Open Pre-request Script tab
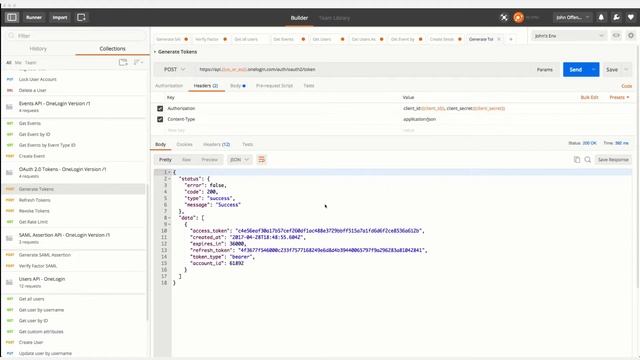 coord(274,86)
